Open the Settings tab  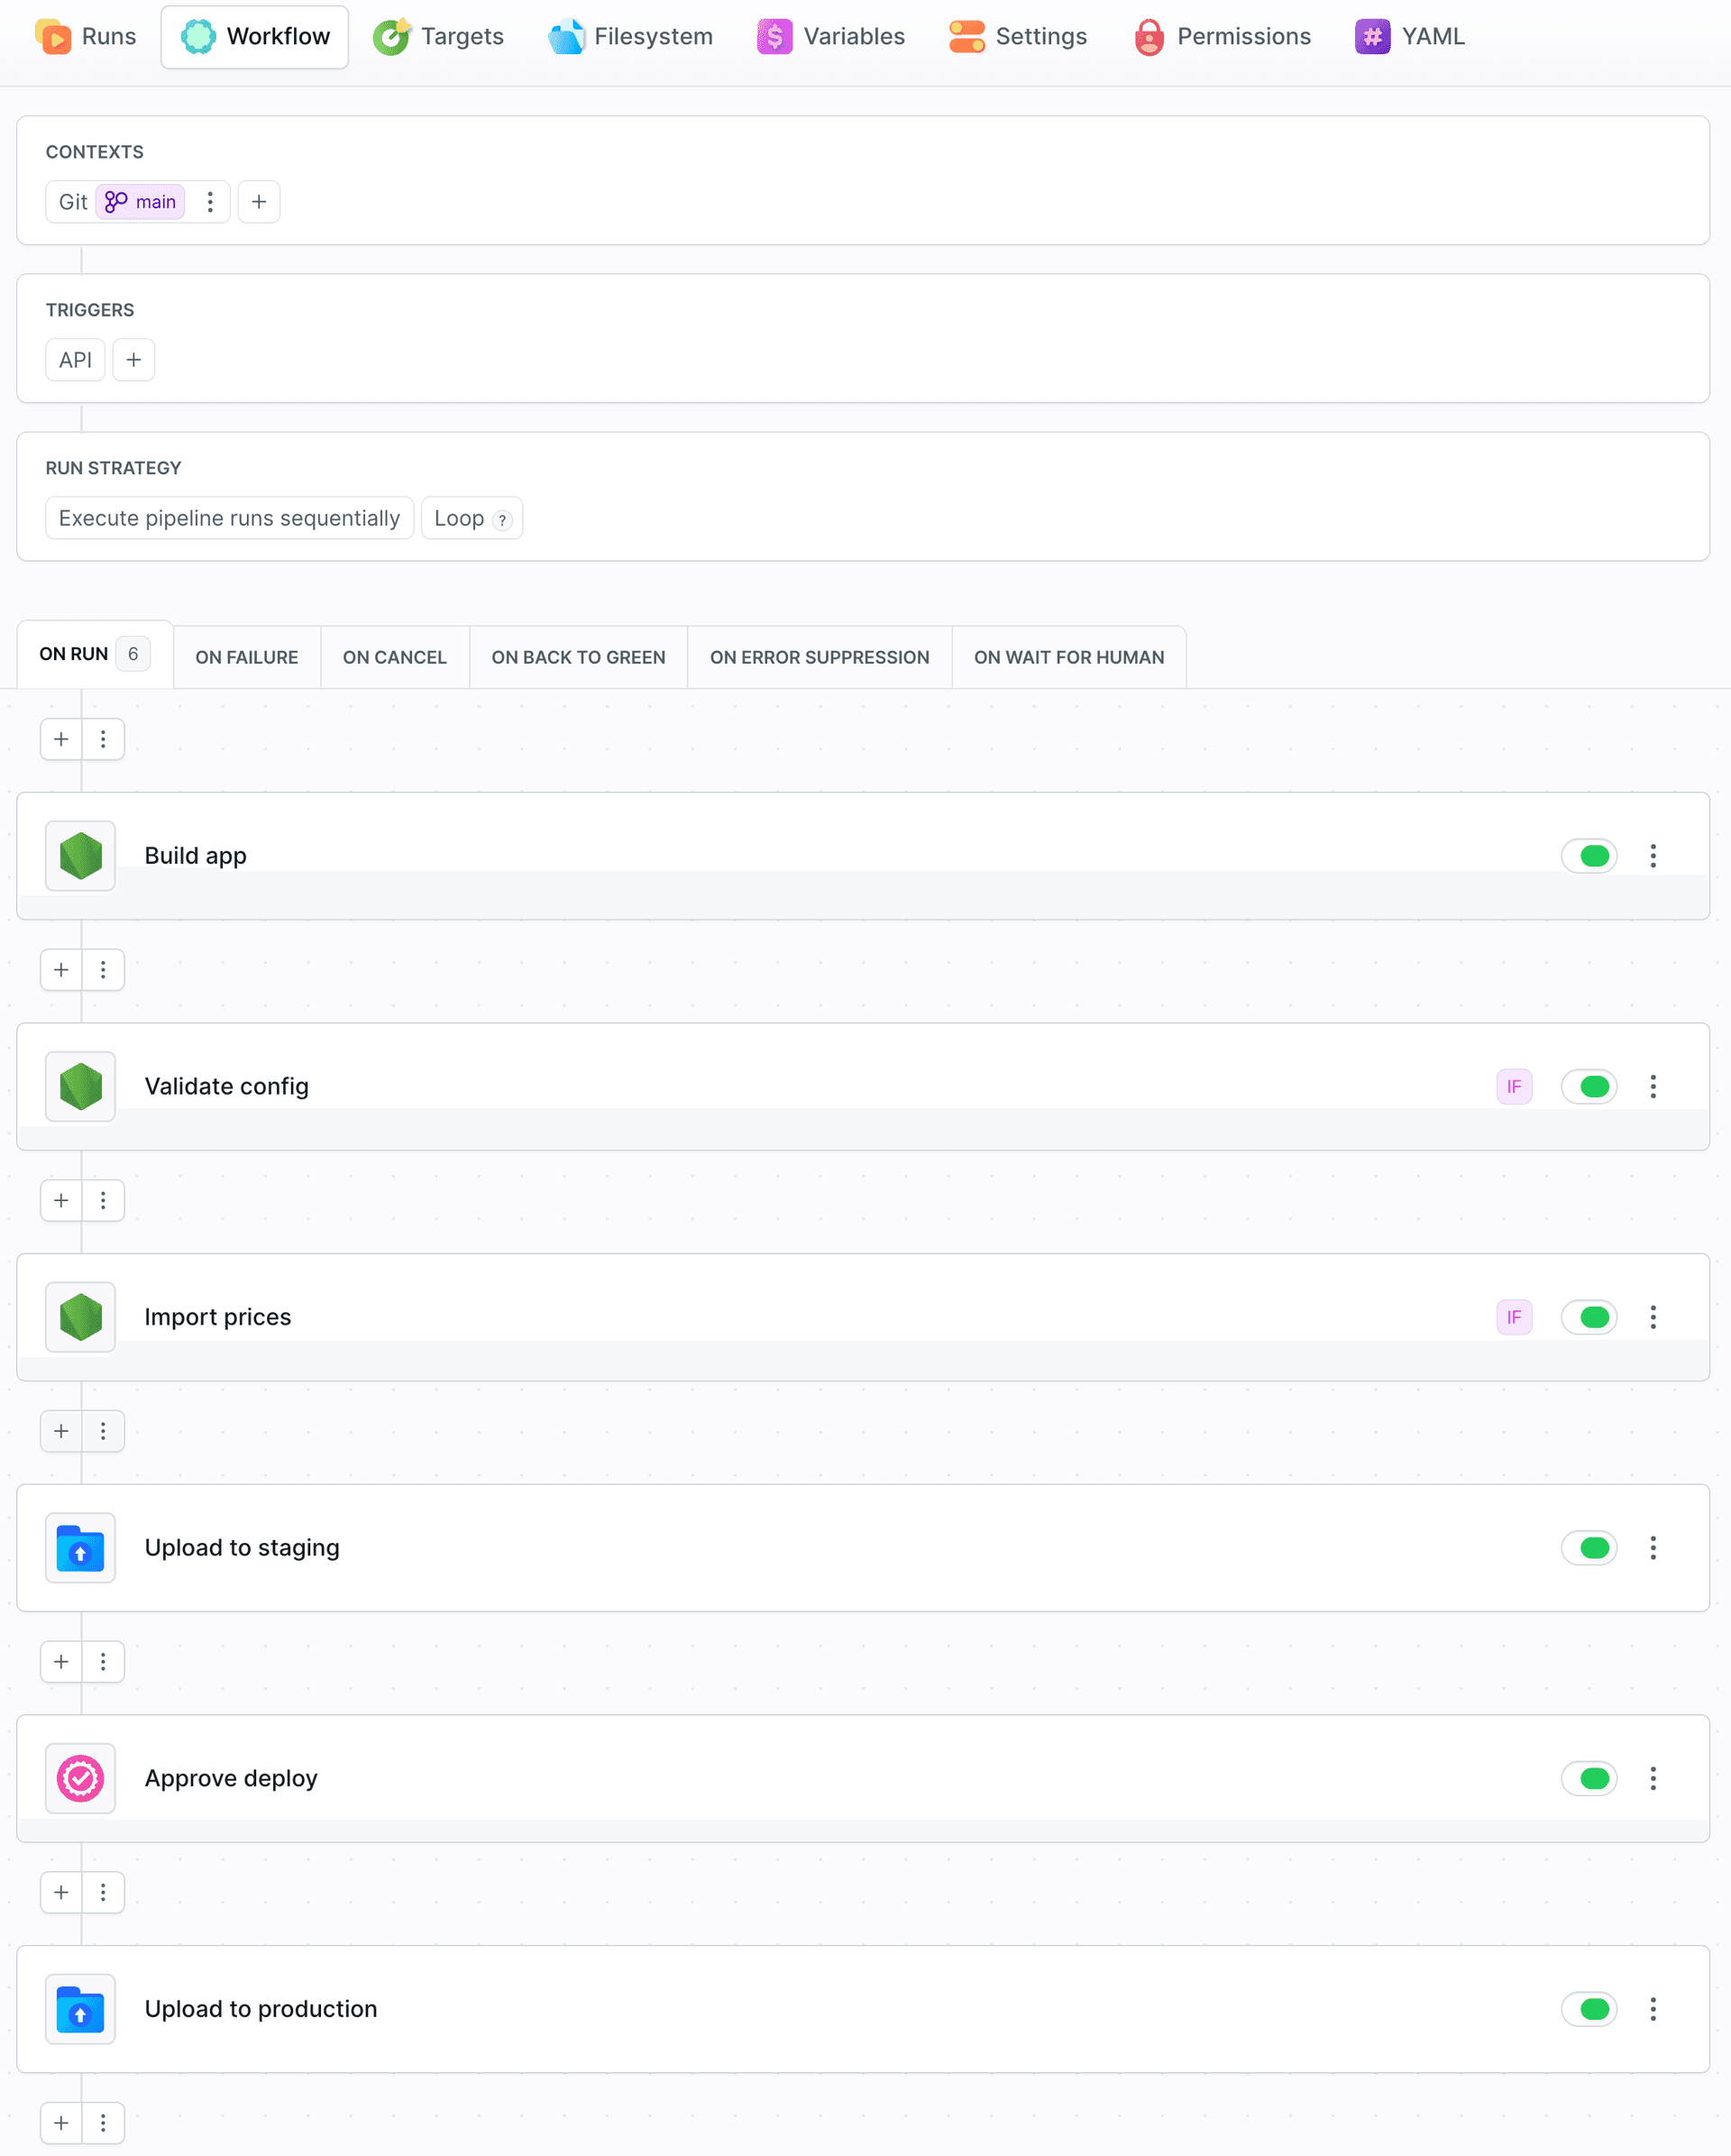click(1018, 37)
